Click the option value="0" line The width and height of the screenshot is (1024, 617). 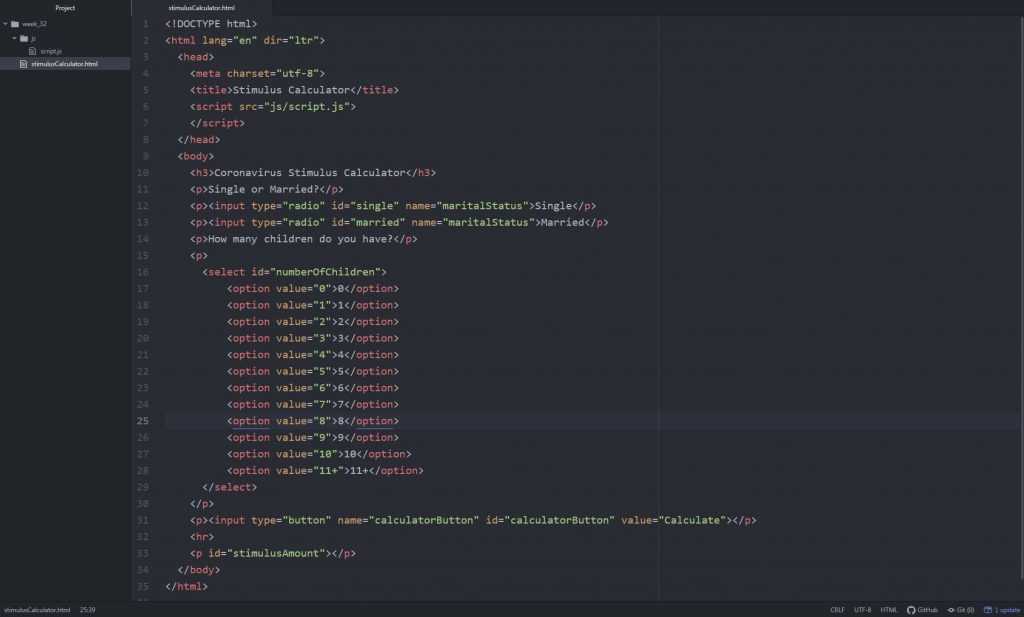pyautogui.click(x=313, y=289)
